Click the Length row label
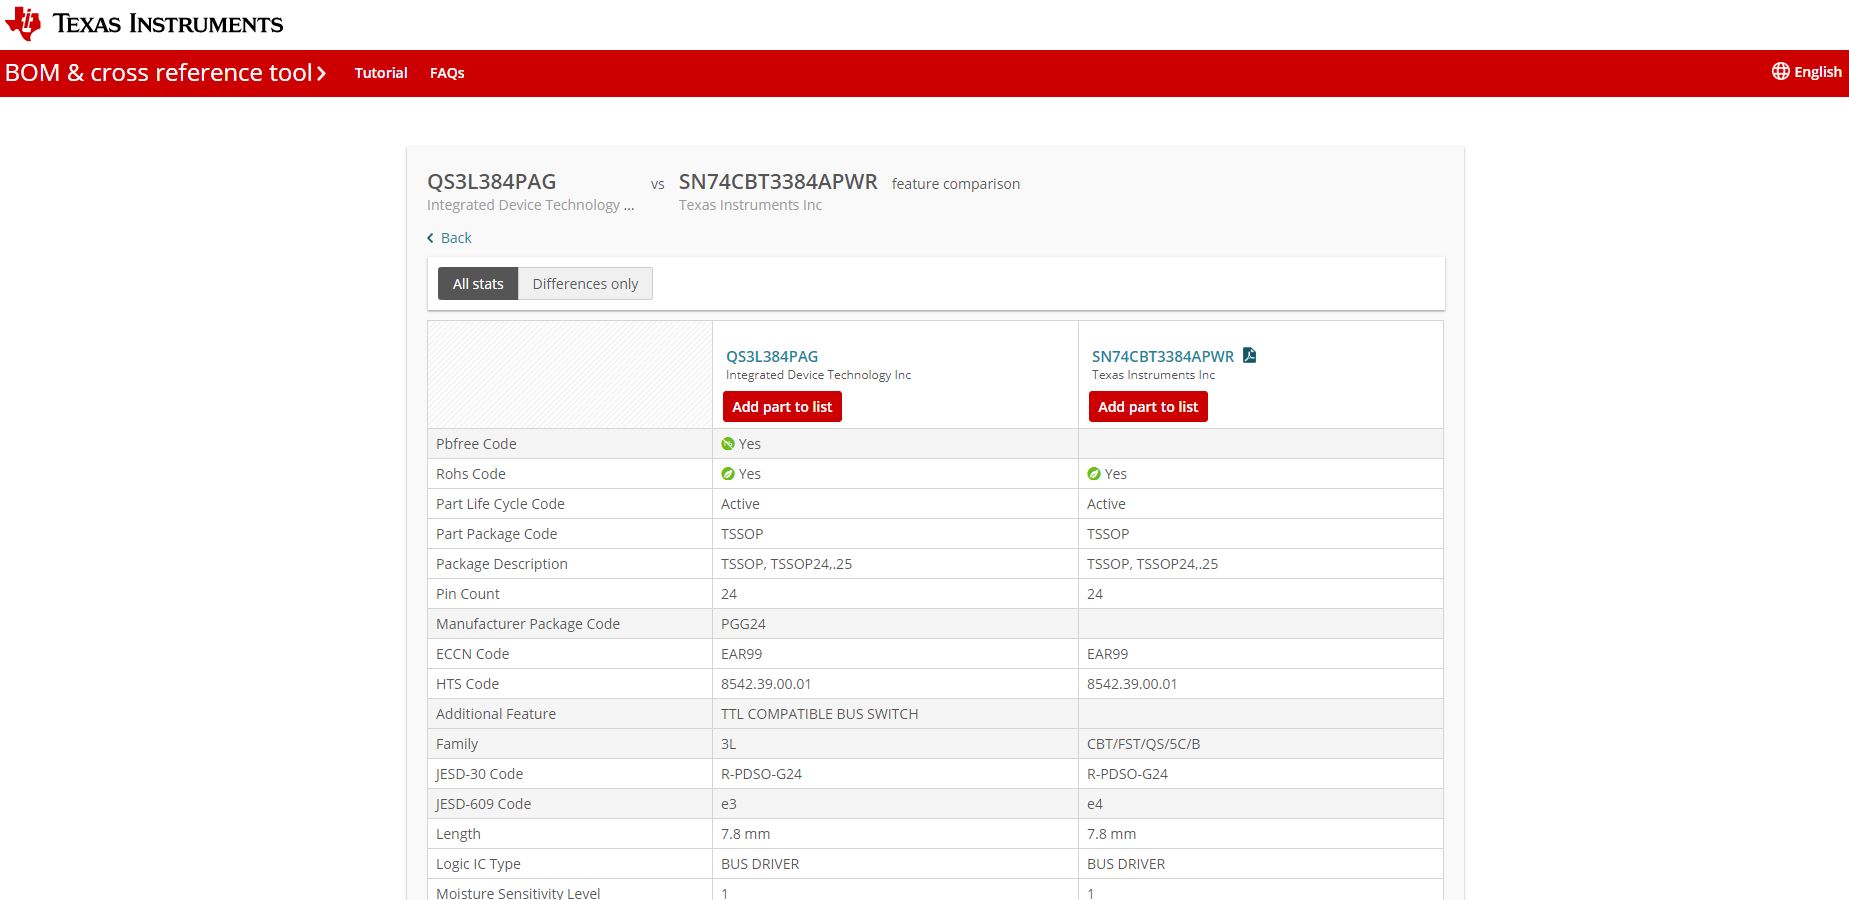 pos(458,834)
